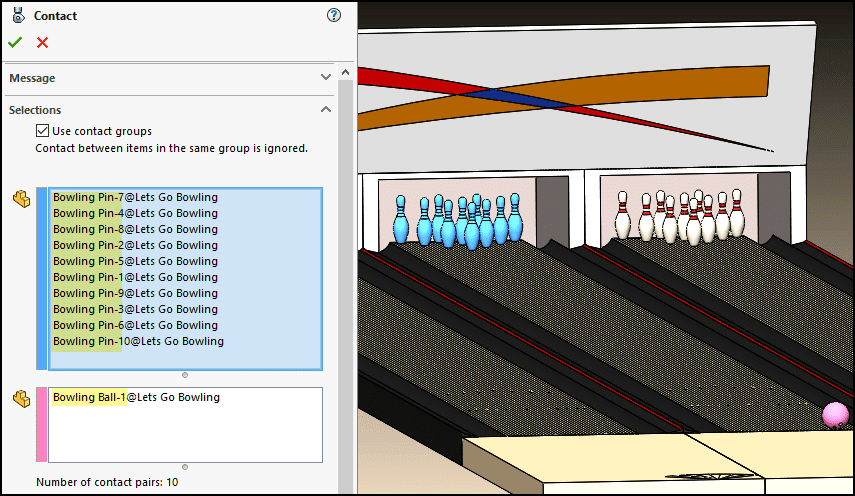Cancel contact with red X
Screen dimensions: 855x496
pyautogui.click(x=43, y=43)
